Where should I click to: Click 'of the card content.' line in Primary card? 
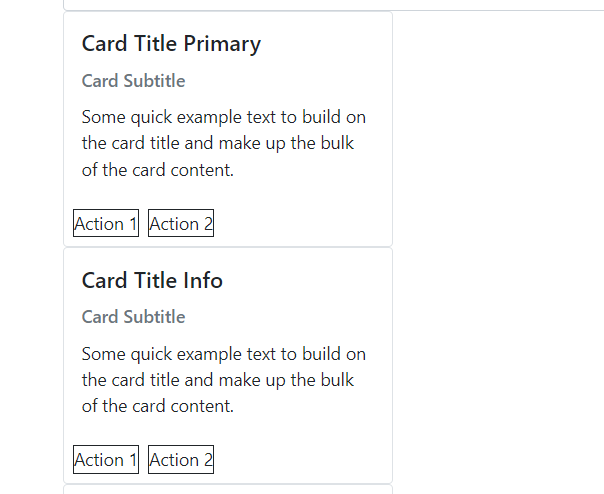click(x=157, y=170)
